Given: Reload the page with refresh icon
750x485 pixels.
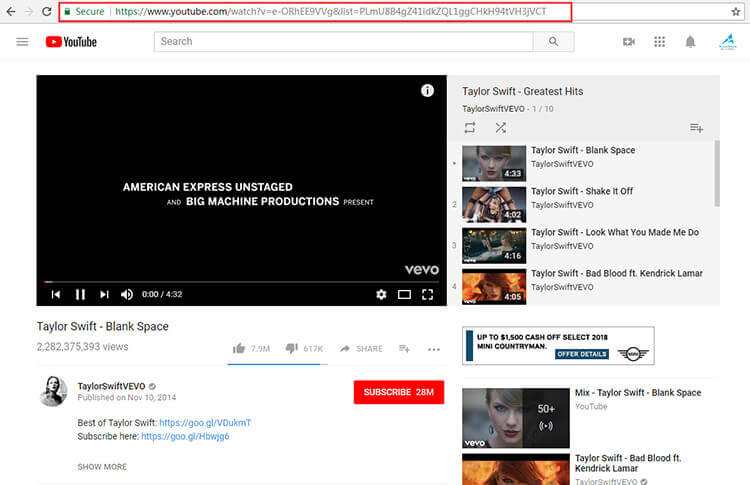Looking at the screenshot, I should pos(46,11).
